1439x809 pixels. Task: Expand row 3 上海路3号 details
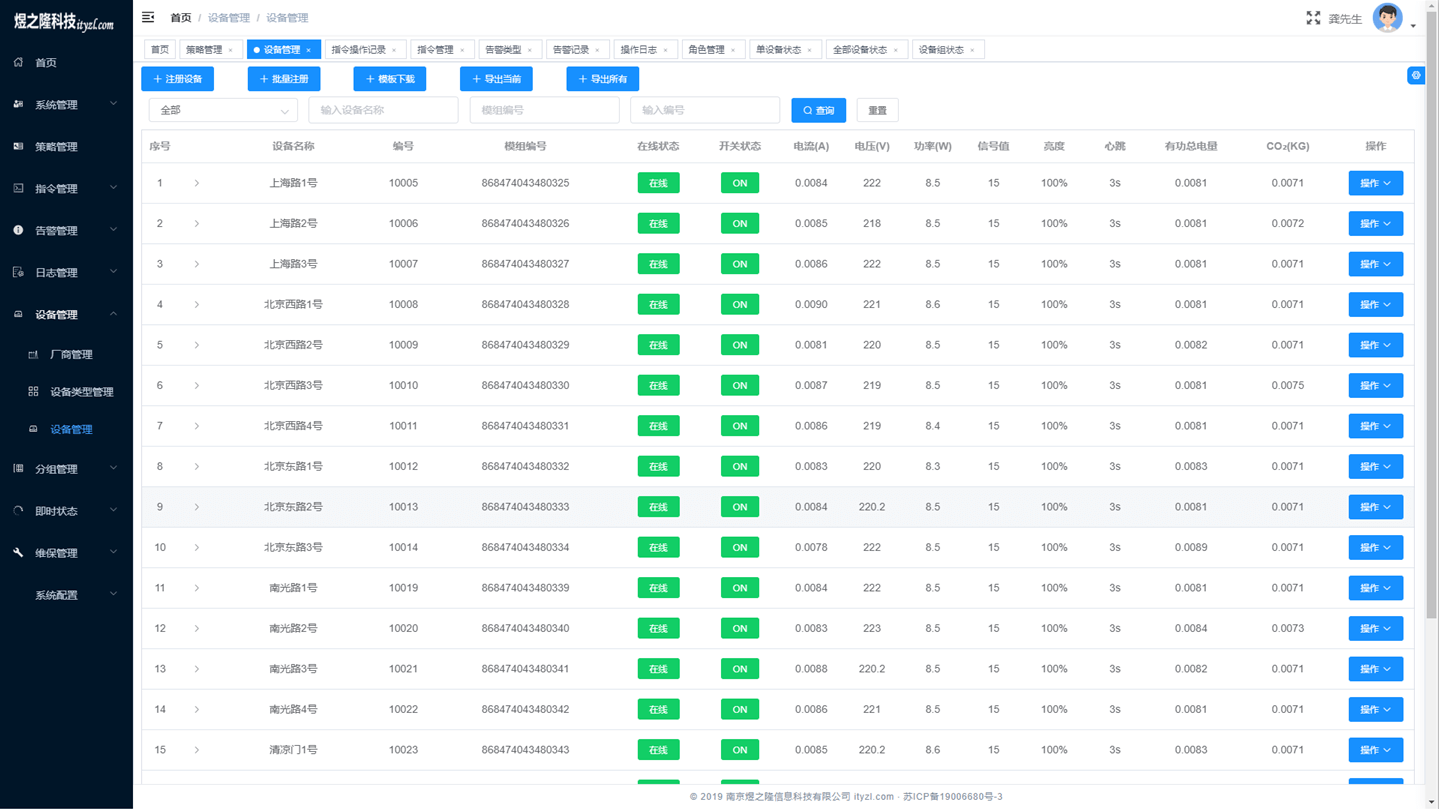click(197, 264)
